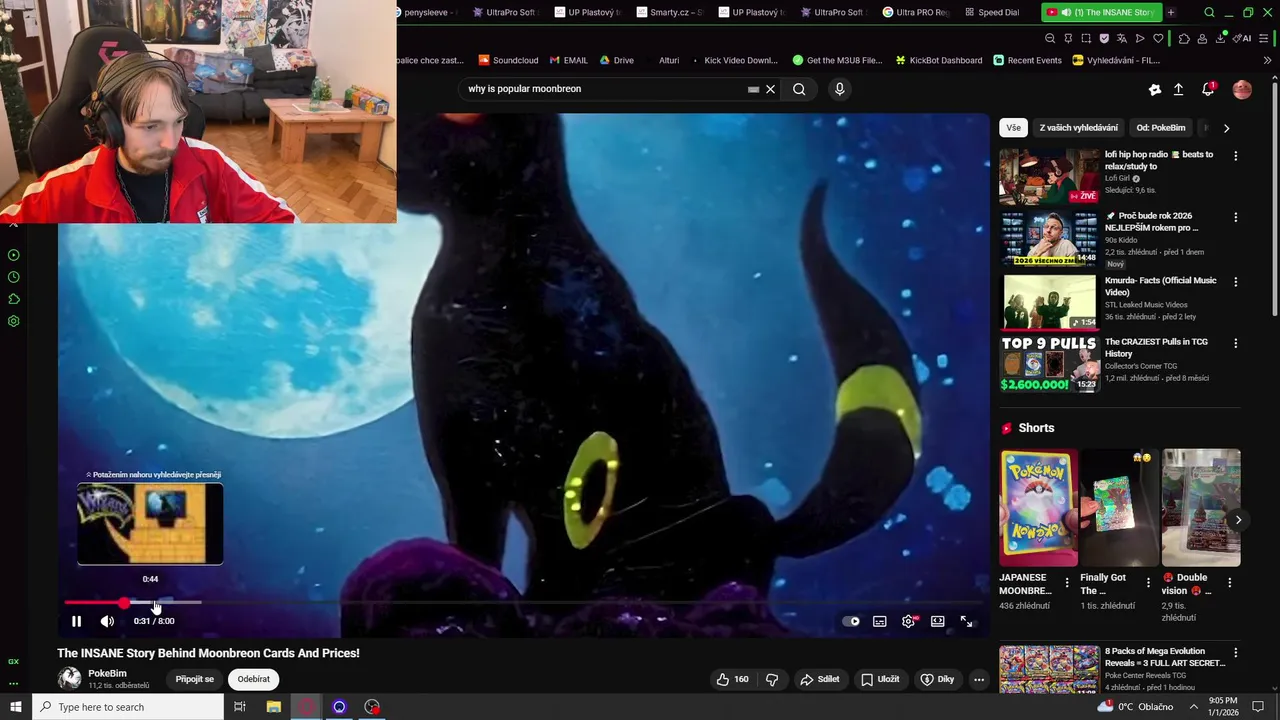Click the Díky thanks button

pos(937,679)
